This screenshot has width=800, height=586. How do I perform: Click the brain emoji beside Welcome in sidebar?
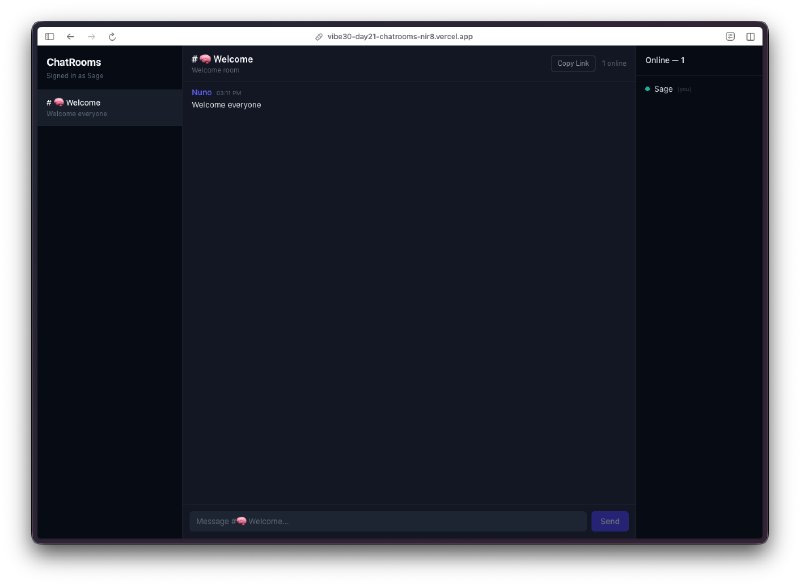(x=60, y=102)
